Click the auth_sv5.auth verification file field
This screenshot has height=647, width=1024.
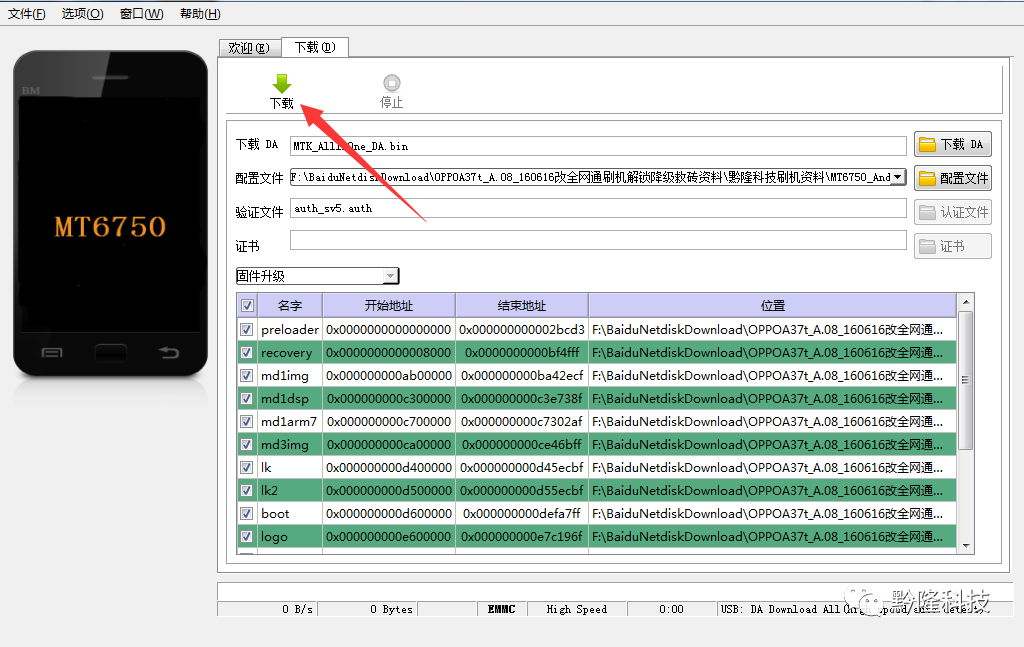coord(598,208)
